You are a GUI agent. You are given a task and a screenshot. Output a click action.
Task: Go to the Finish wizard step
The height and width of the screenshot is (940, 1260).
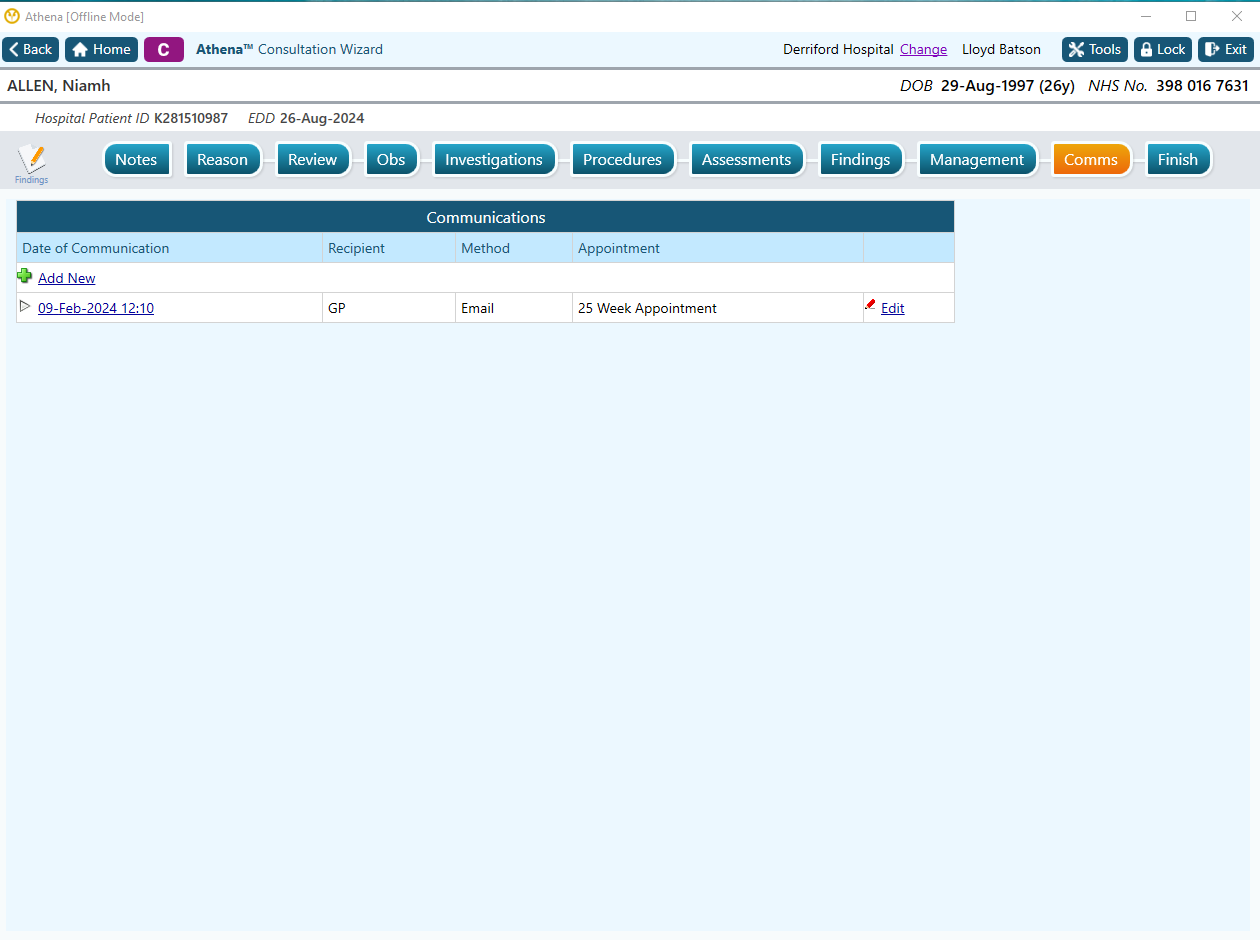(1178, 160)
